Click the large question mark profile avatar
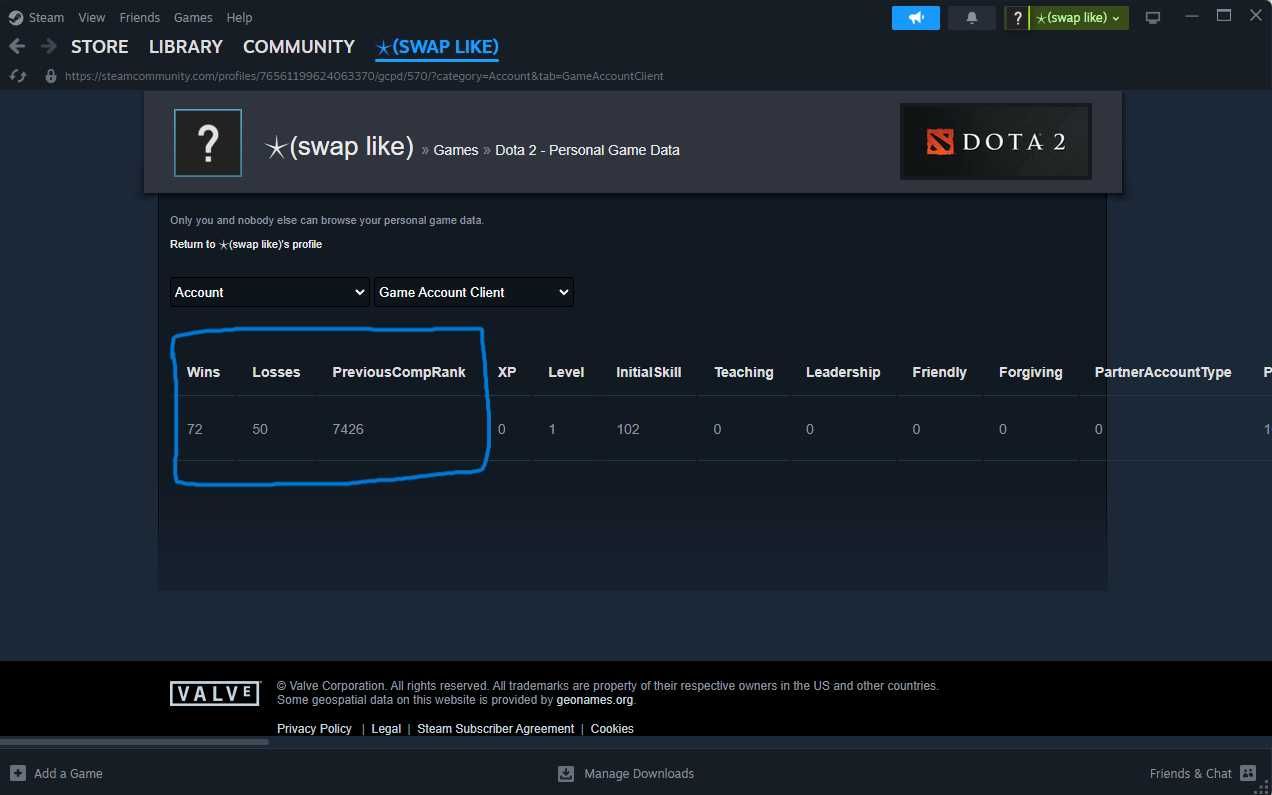This screenshot has width=1272, height=795. 208,143
